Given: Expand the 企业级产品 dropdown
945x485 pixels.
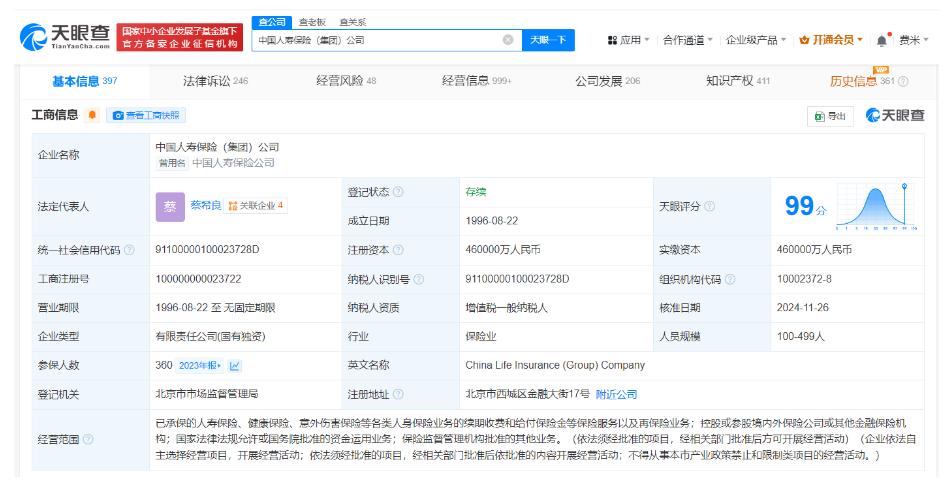Looking at the screenshot, I should click(756, 40).
